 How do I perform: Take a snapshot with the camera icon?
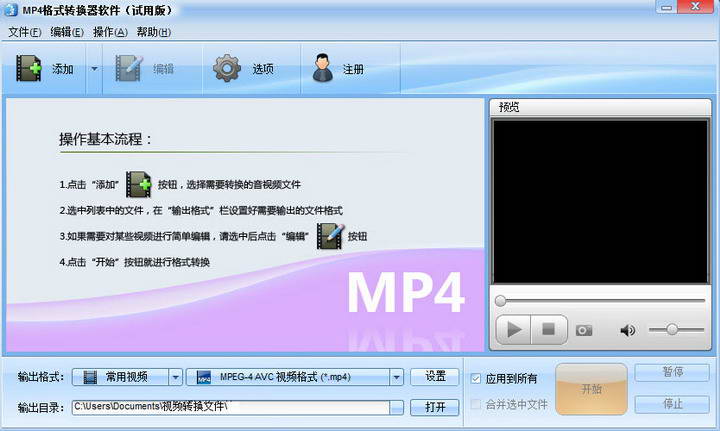(x=584, y=330)
